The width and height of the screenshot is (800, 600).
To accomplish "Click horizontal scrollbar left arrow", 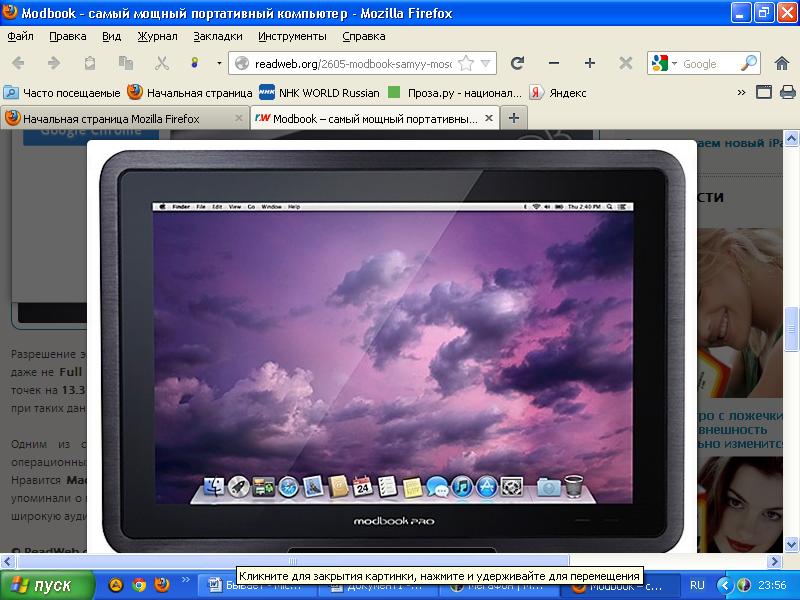I will point(7,562).
